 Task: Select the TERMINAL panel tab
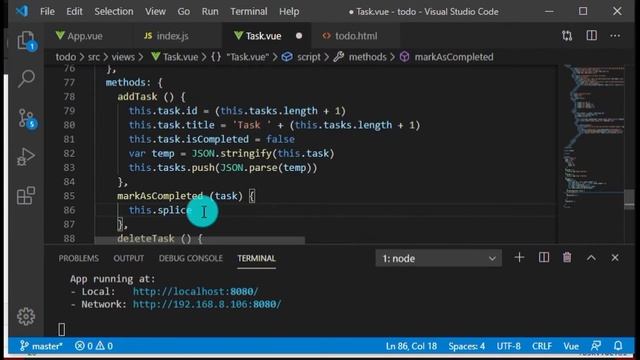256,258
